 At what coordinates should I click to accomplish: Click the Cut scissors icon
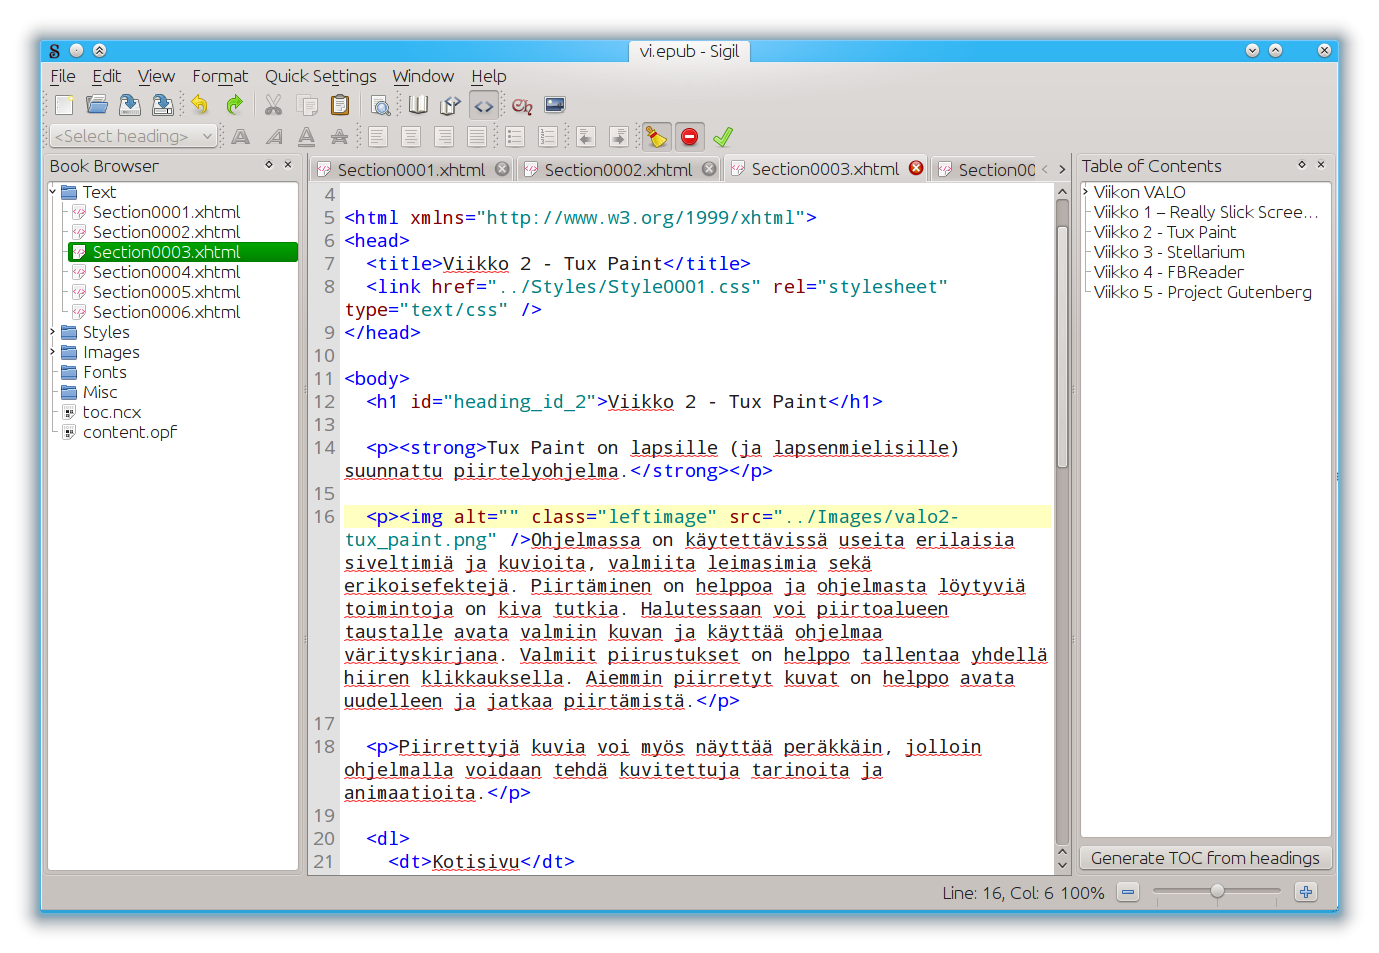(273, 105)
